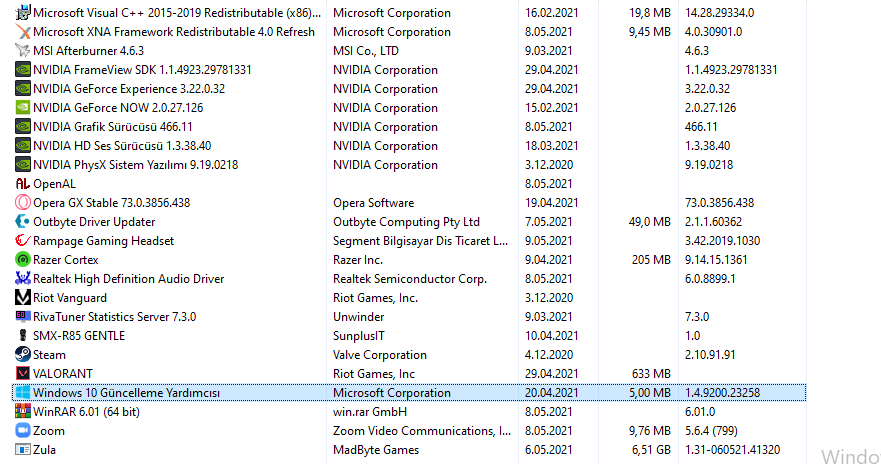Select the WinRAR 6.01 (64 bit) name
Viewport: 881px width, 464px height.
pyautogui.click(x=86, y=412)
